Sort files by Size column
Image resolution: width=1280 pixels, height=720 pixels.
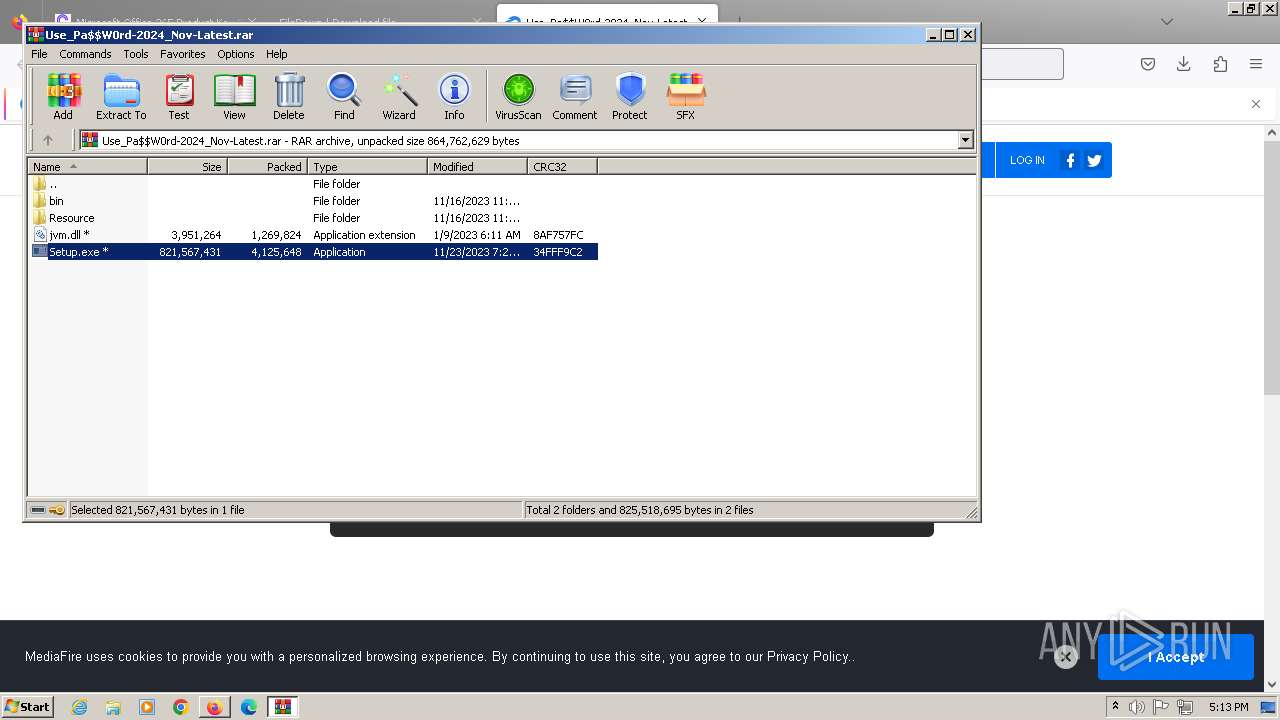pos(188,166)
